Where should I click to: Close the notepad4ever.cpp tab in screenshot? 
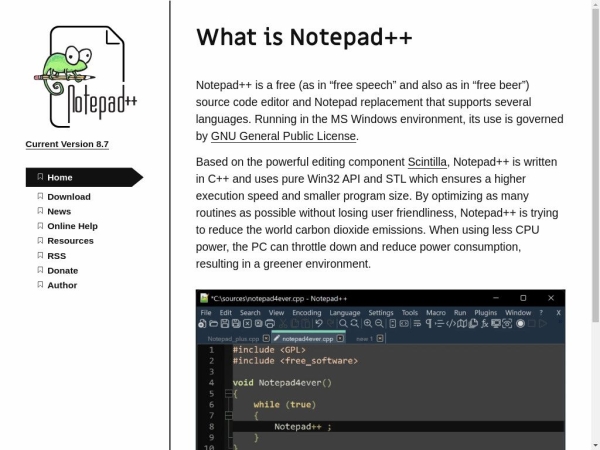pos(340,338)
